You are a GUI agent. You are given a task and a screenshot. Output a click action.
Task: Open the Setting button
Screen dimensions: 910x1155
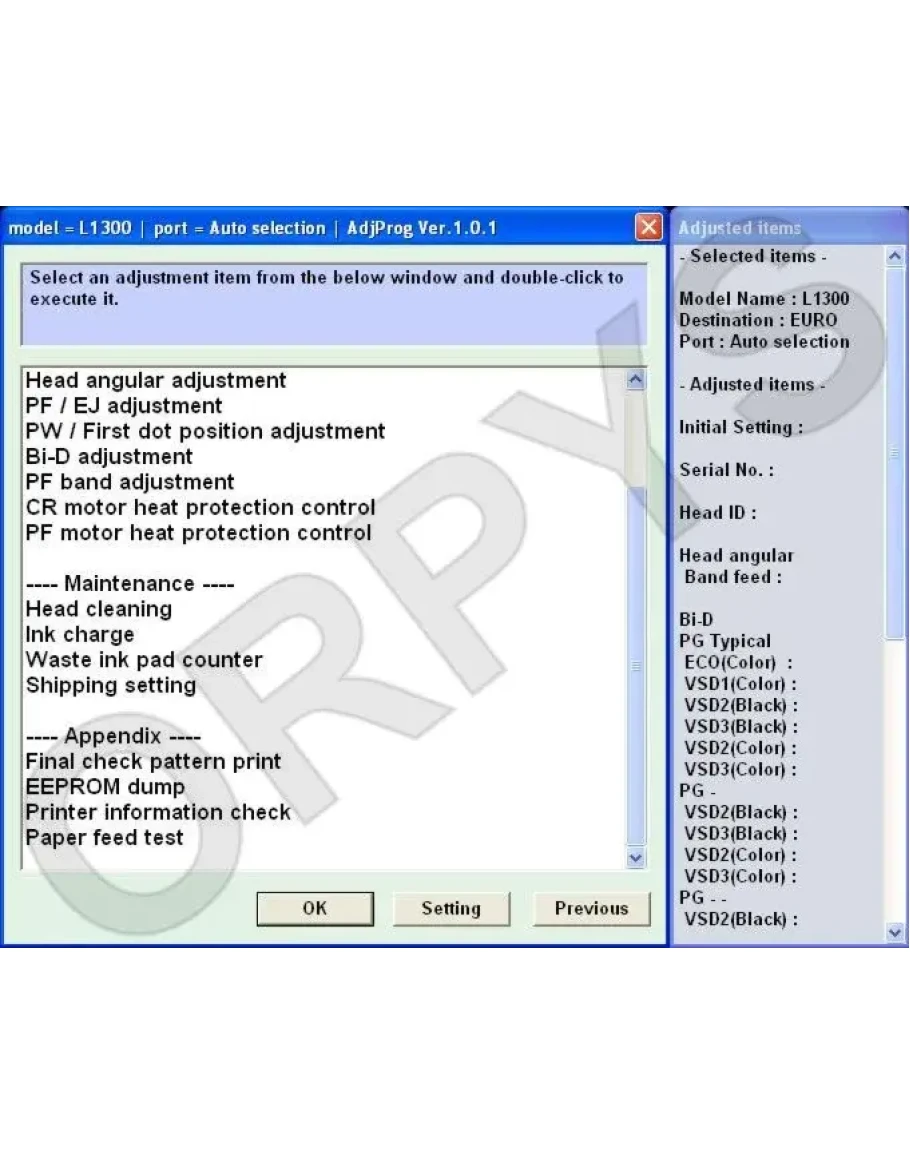(x=450, y=908)
